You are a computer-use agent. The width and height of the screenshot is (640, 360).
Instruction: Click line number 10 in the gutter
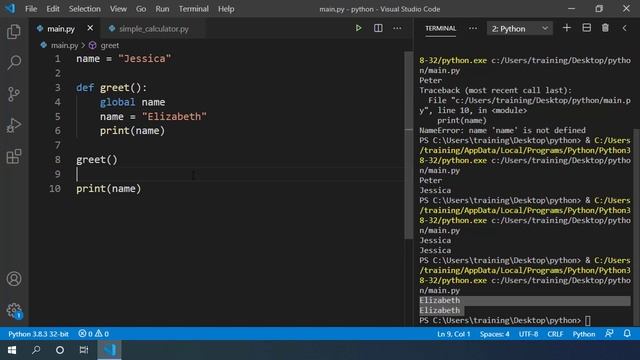coord(55,189)
